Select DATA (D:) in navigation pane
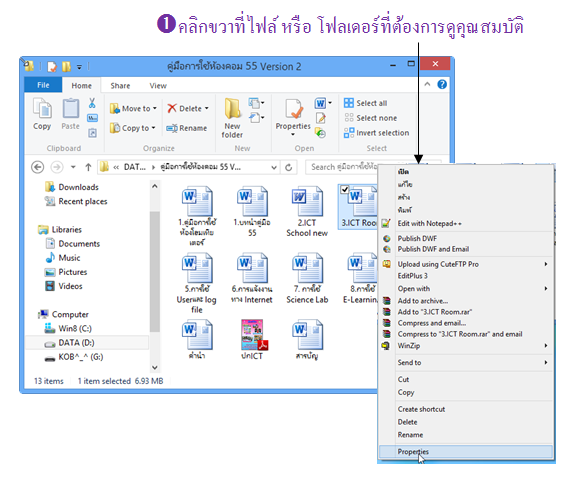Image resolution: width=577 pixels, height=478 pixels. [76, 343]
